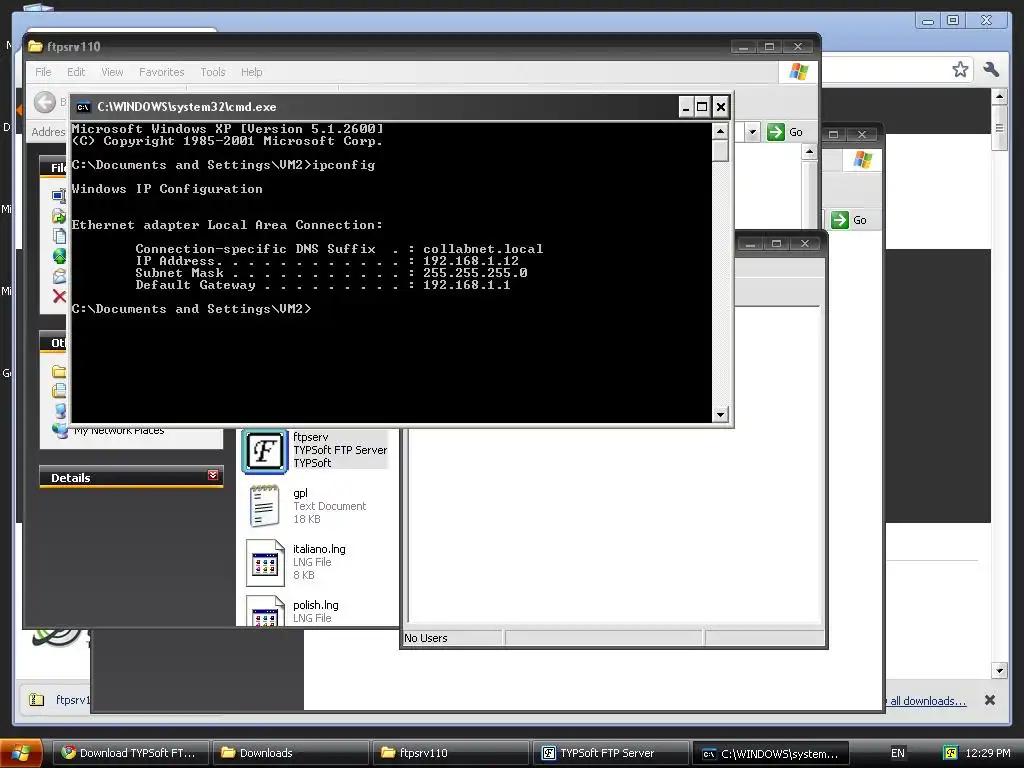Select the italiano.lng file icon

coord(264,562)
